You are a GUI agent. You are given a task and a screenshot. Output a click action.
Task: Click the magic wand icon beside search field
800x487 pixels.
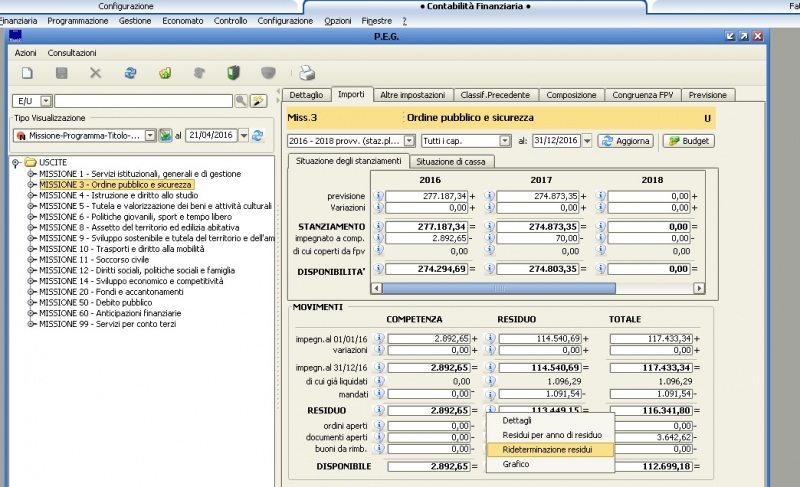click(258, 101)
